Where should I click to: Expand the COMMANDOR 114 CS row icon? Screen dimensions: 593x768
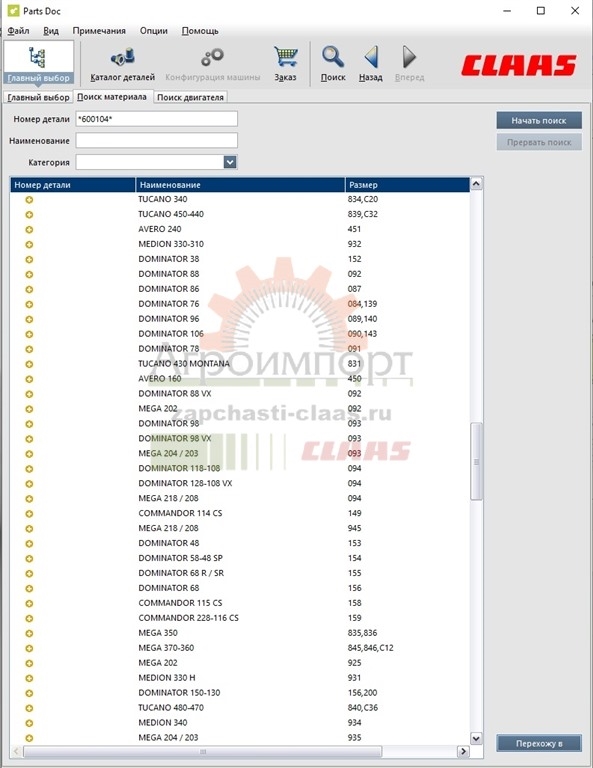29,514
